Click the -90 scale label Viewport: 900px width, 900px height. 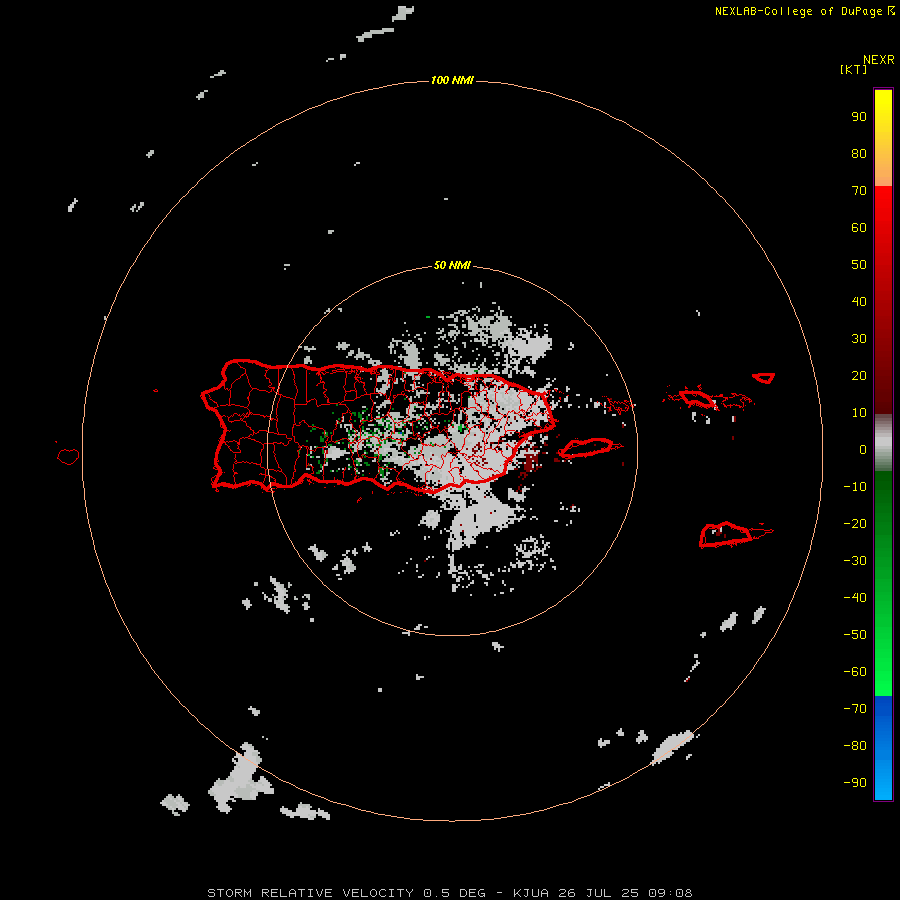(855, 782)
